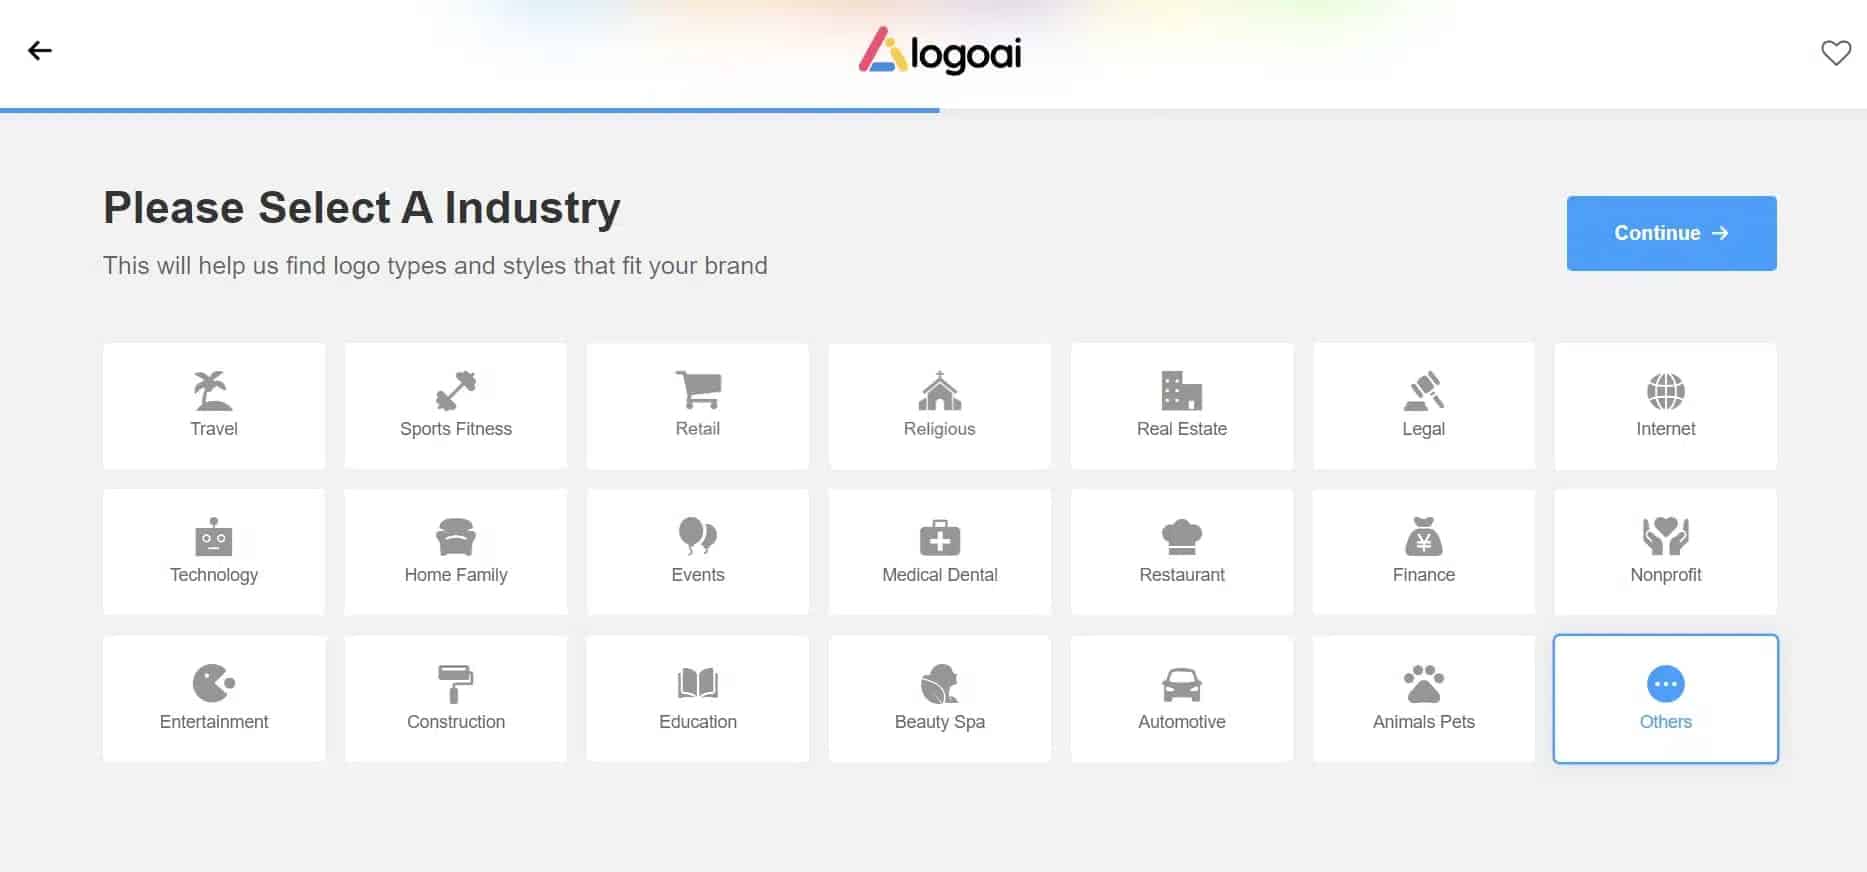The height and width of the screenshot is (872, 1867).
Task: Select the Medical Dental kit icon
Action: pyautogui.click(x=939, y=537)
